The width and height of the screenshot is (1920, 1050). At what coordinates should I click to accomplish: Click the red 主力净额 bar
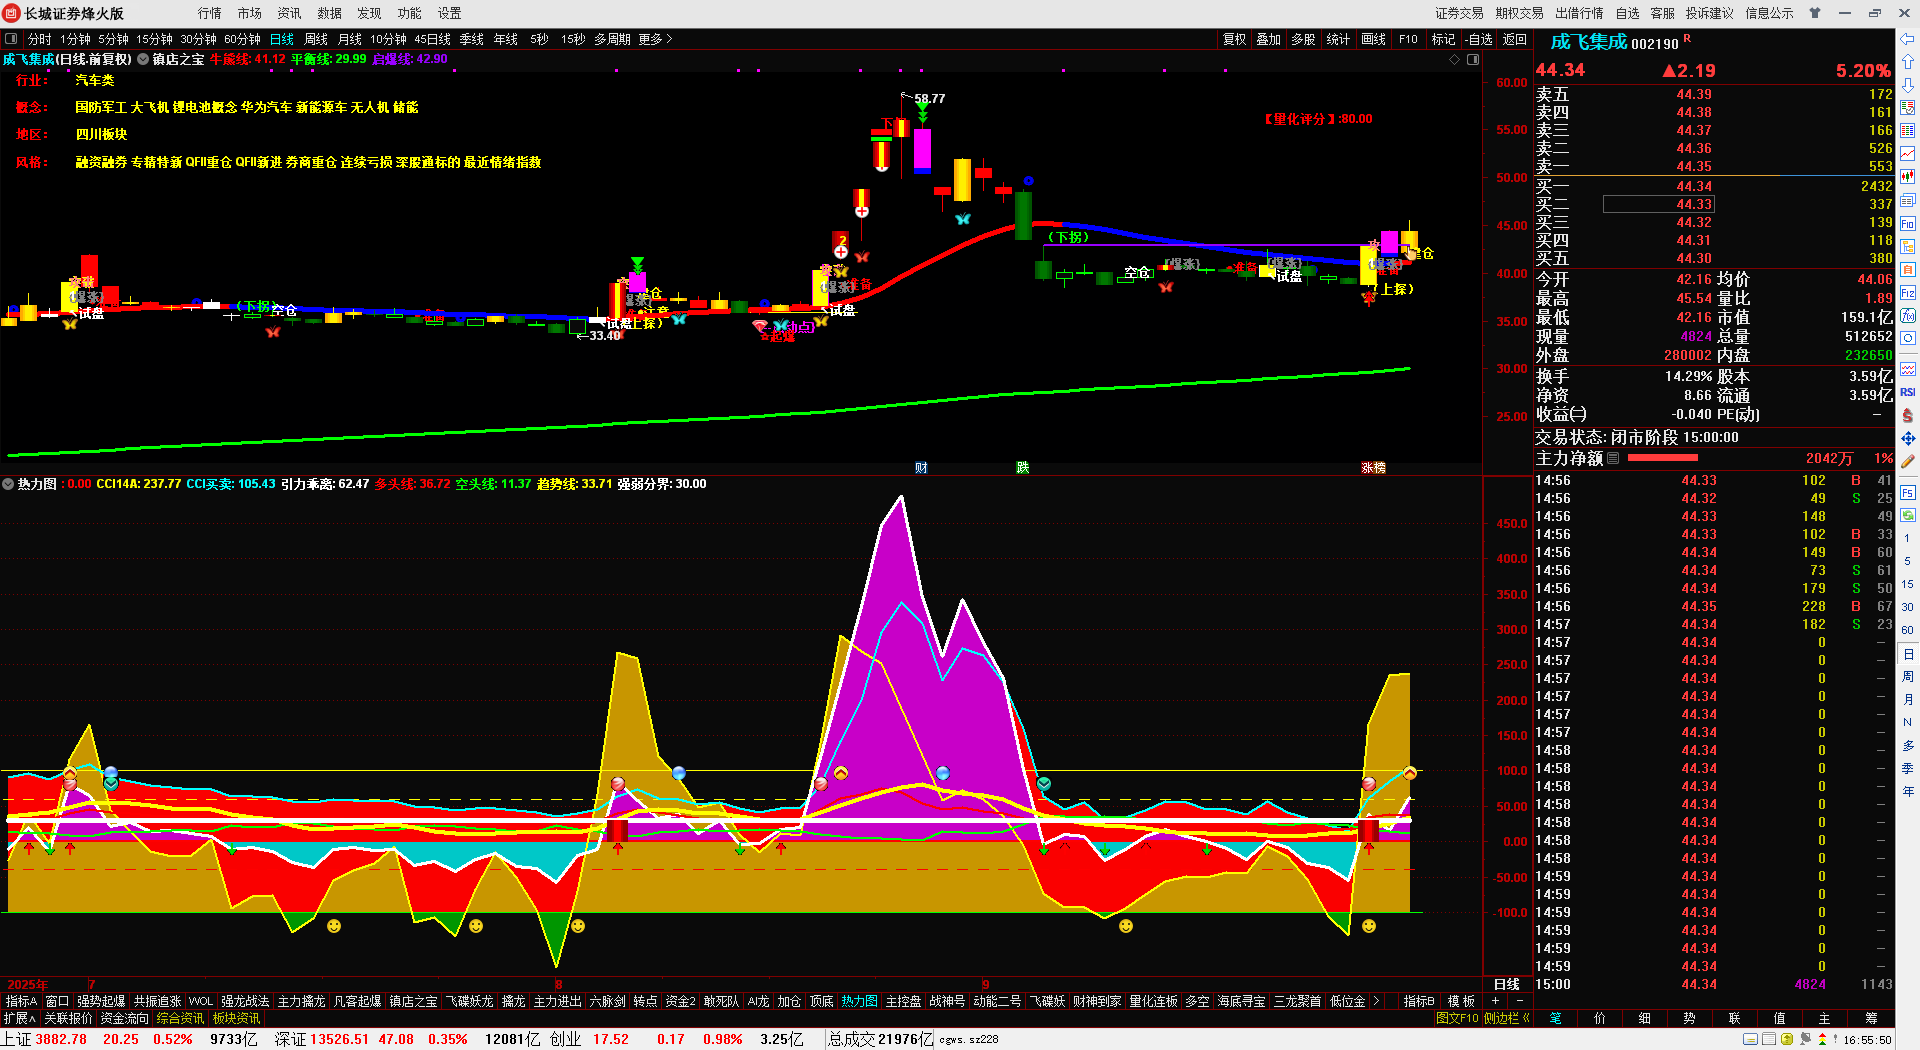pyautogui.click(x=1663, y=458)
